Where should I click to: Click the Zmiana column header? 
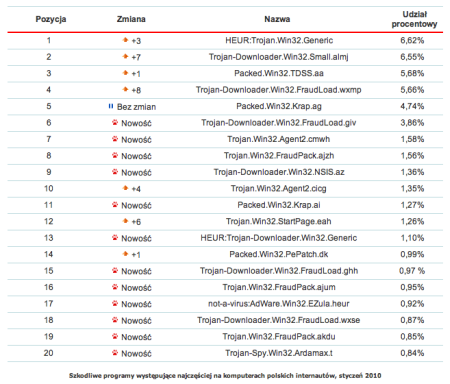131,19
